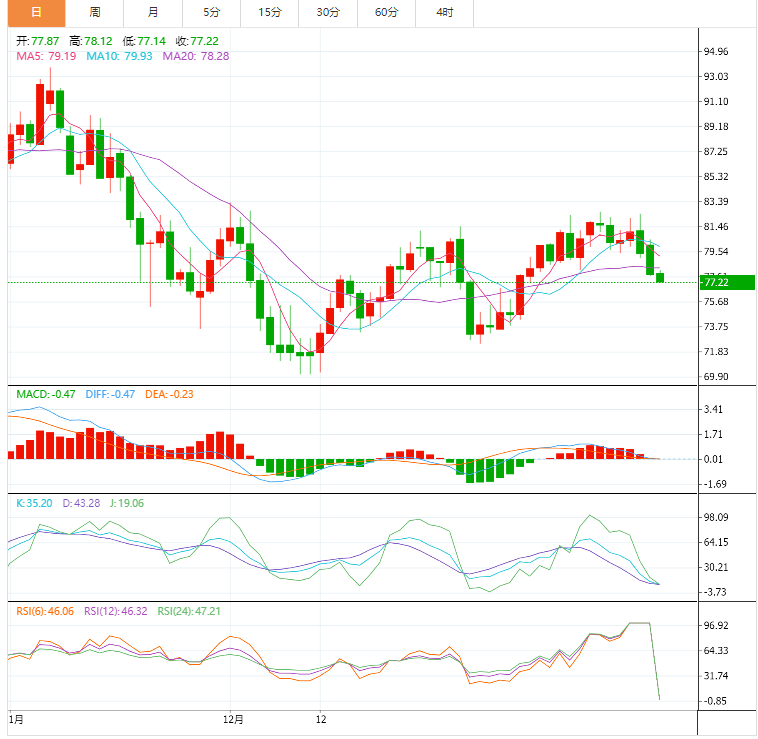Select the 60分 interval tab

[x=386, y=13]
